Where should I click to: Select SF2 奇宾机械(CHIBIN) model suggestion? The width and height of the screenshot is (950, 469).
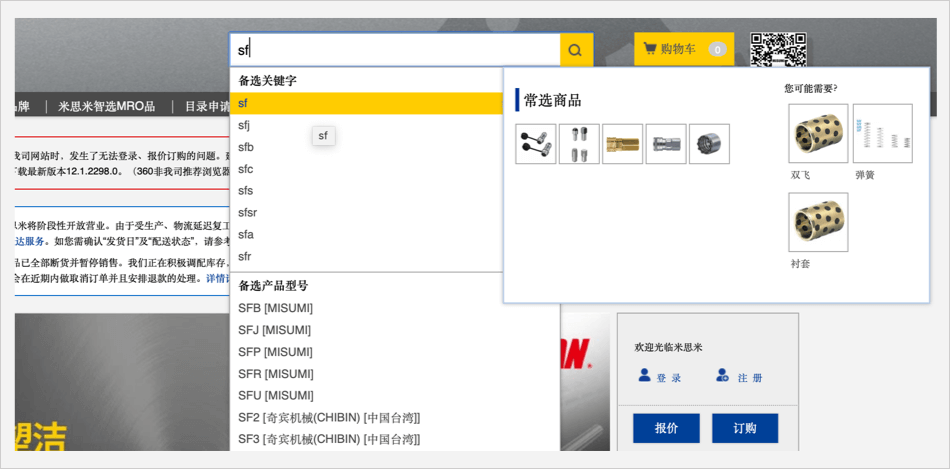[x=328, y=417]
